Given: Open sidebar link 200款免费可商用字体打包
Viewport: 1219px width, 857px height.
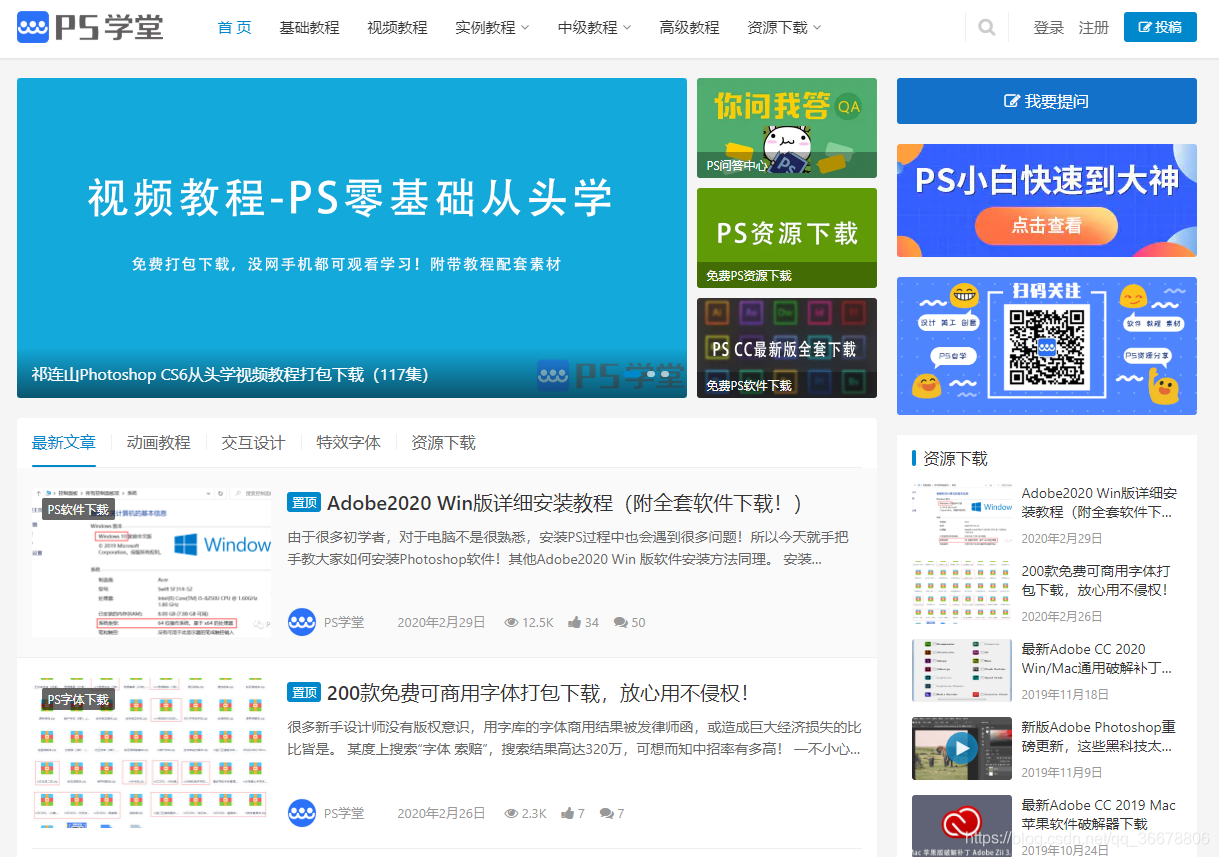Looking at the screenshot, I should pyautogui.click(x=1096, y=581).
